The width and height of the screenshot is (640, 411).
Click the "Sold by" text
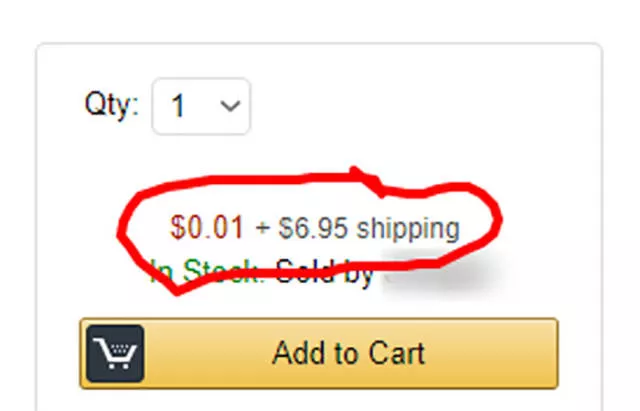pyautogui.click(x=325, y=271)
